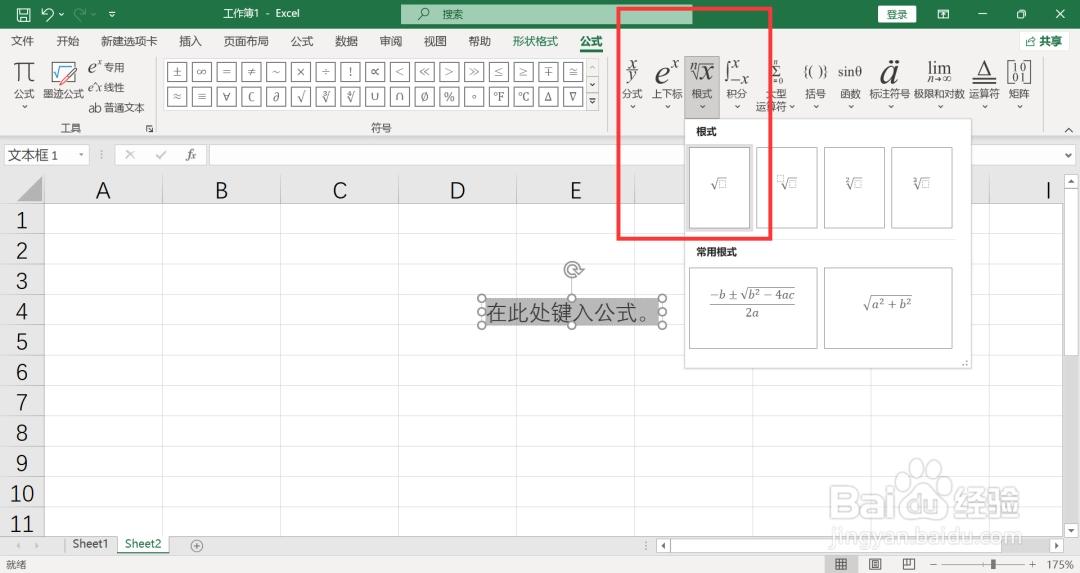Insert the √(a²+b²) common radical

[888, 308]
